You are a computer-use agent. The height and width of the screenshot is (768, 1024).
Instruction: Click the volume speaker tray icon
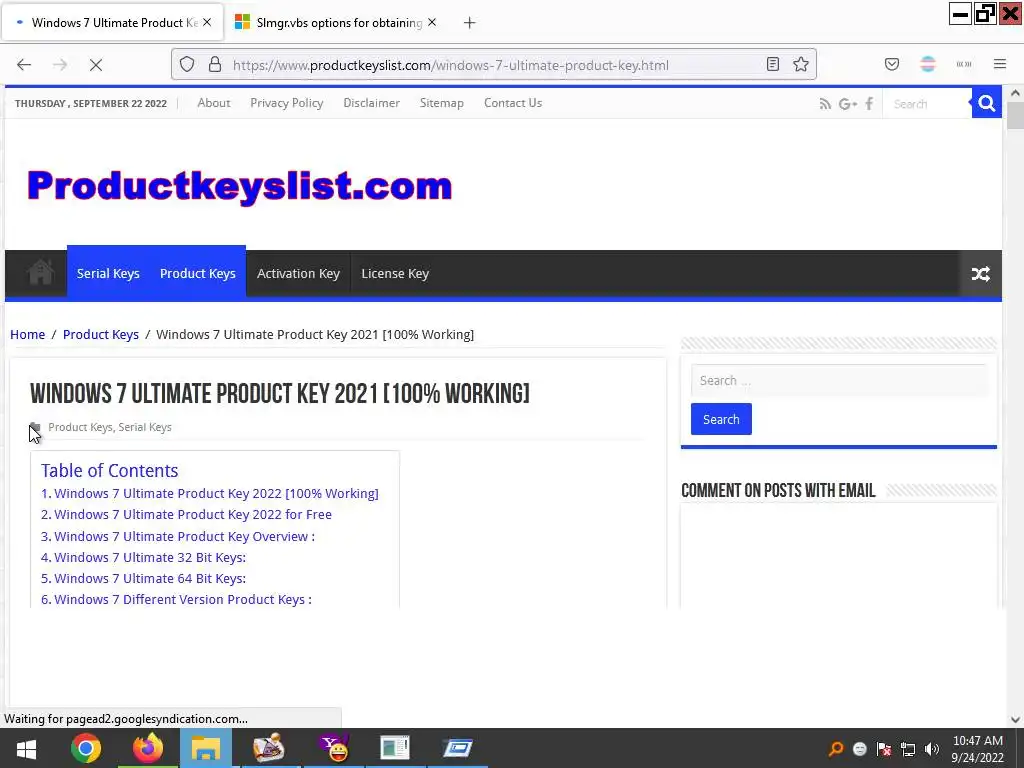pos(932,749)
